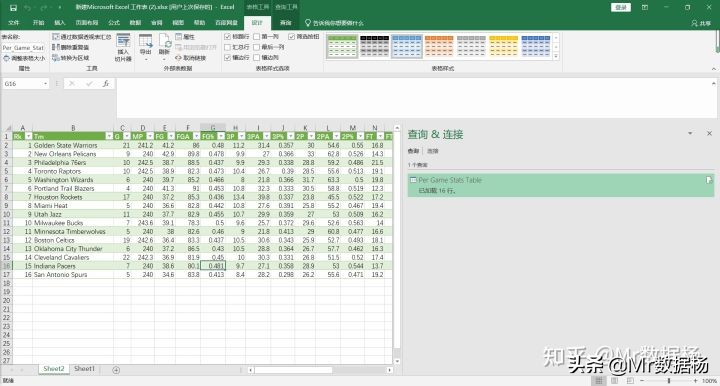Image resolution: width=720 pixels, height=386 pixels.
Task: Click Tell me what you want lightbulb
Action: (x=334, y=22)
